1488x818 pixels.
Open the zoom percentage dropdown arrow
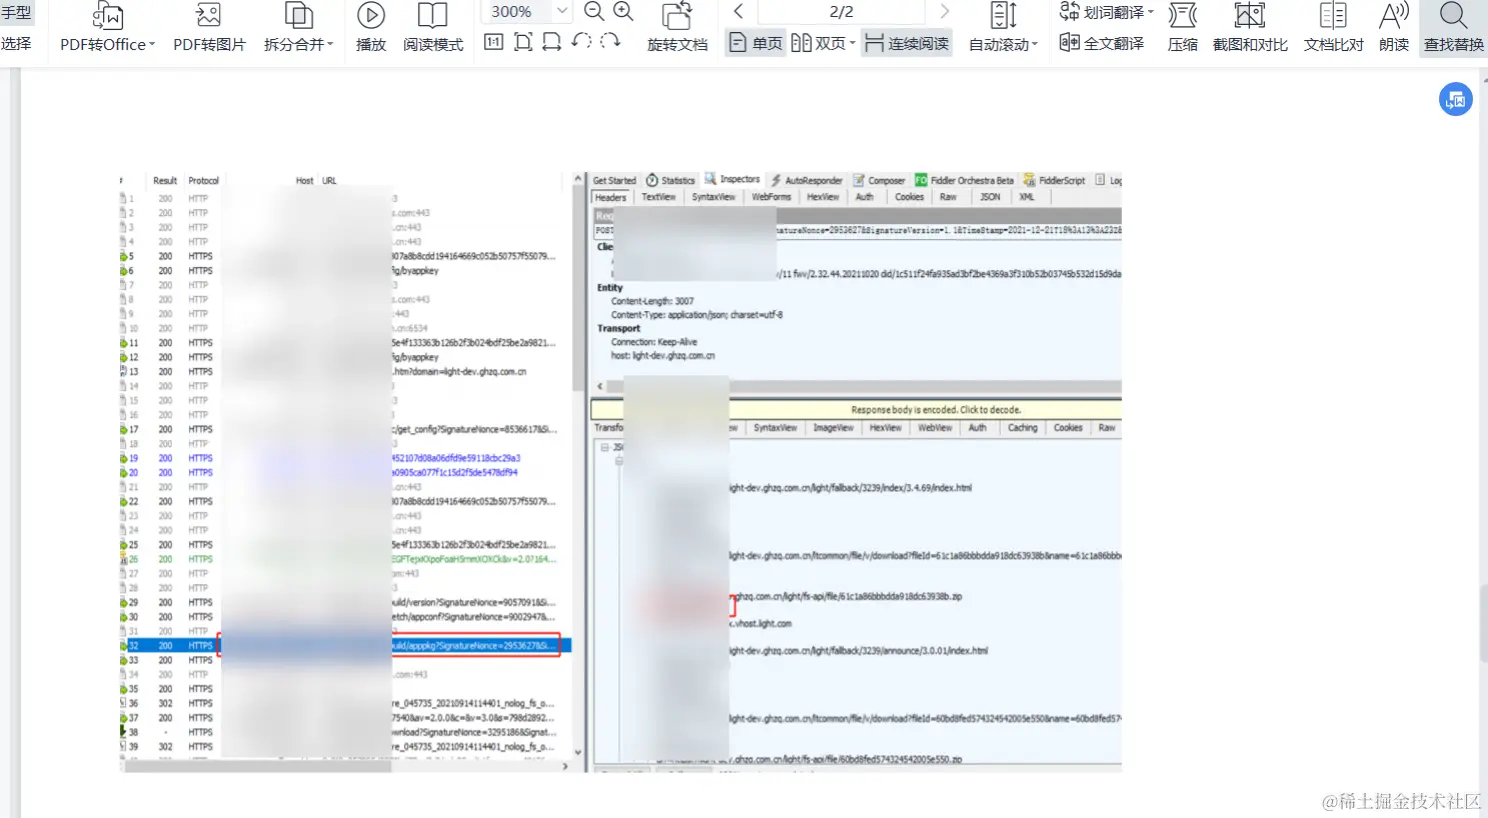pos(562,12)
